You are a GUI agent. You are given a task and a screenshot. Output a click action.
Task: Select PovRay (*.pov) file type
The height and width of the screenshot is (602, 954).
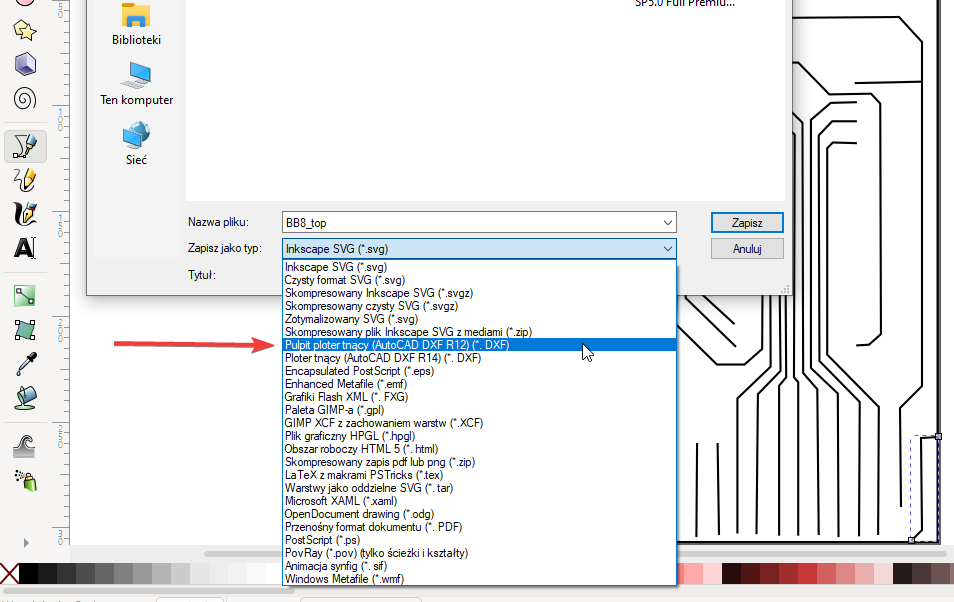(479, 553)
